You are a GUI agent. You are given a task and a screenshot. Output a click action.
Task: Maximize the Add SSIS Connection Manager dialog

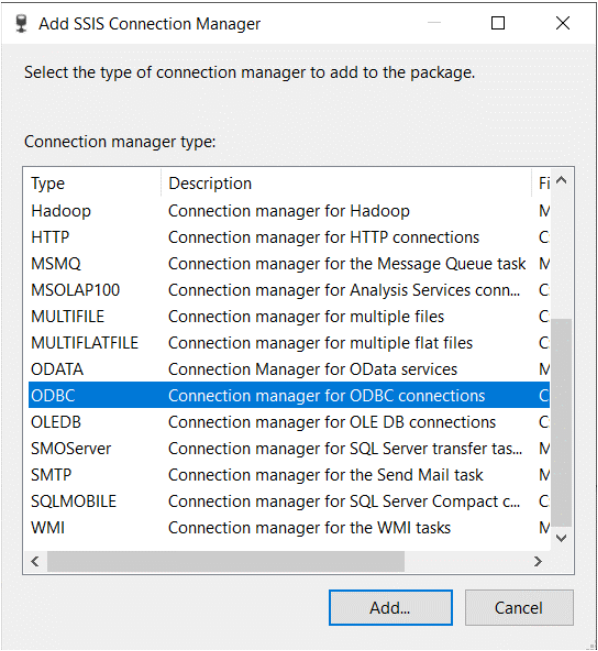pyautogui.click(x=498, y=23)
